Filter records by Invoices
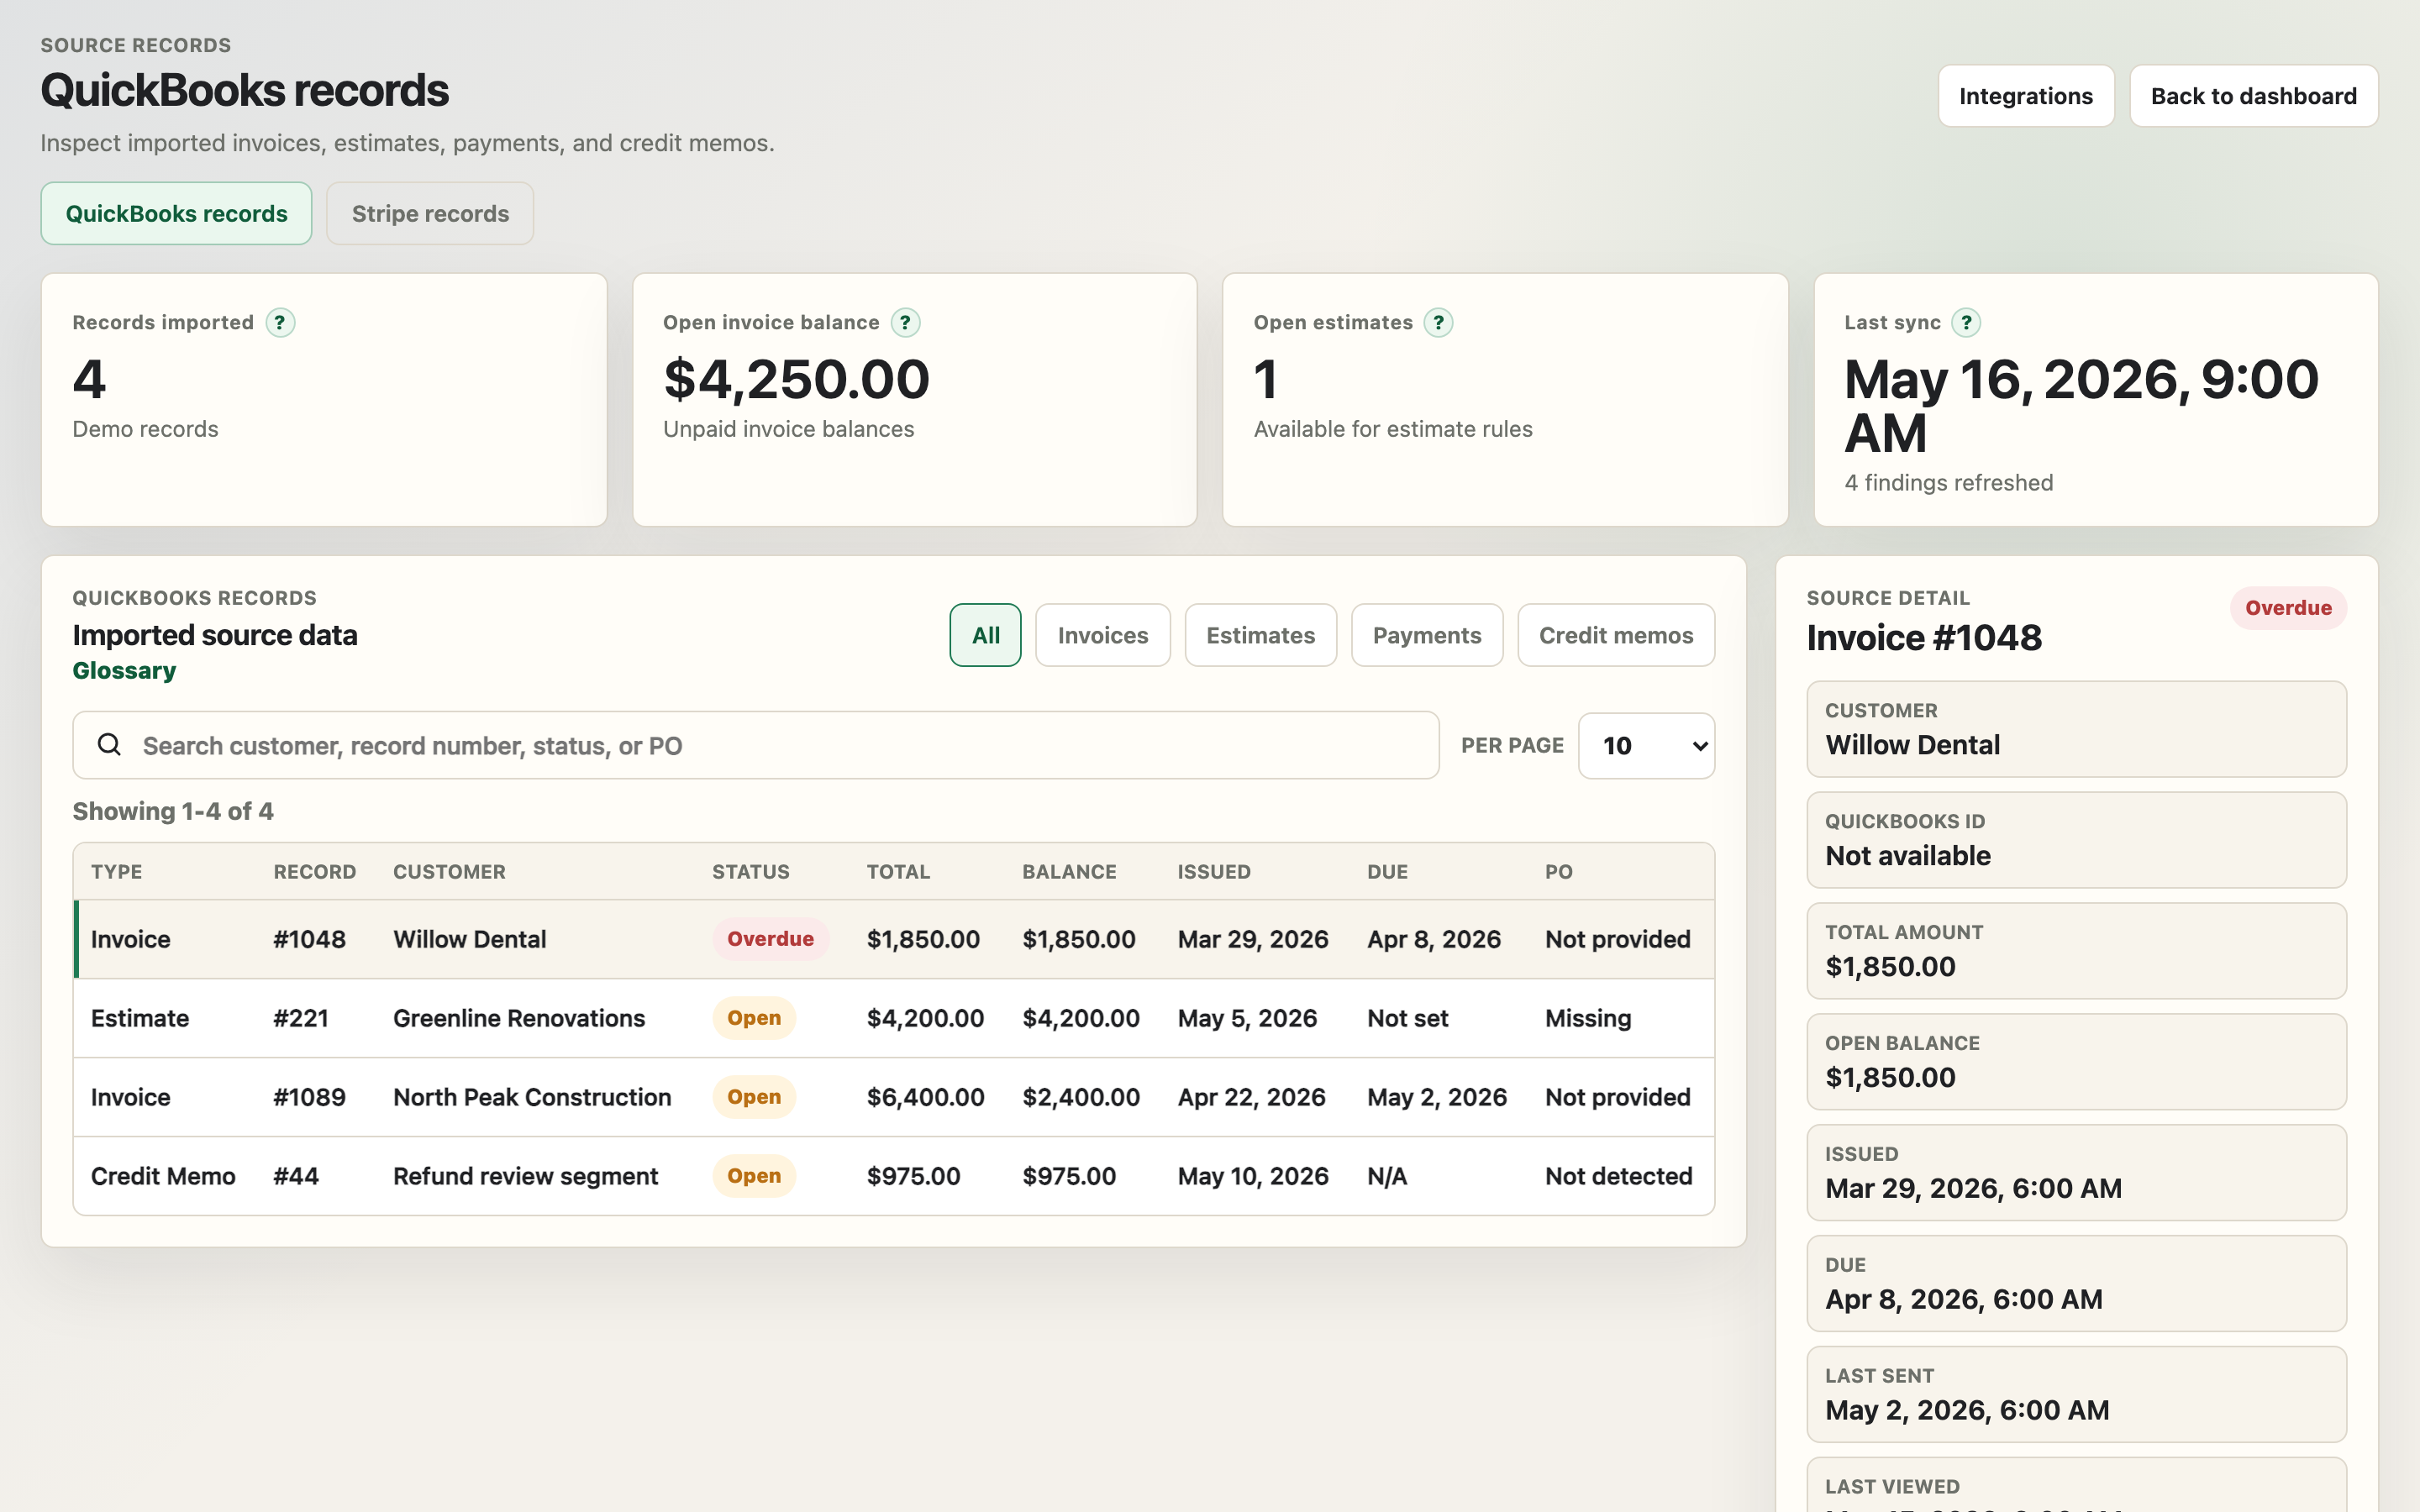Viewport: 2420px width, 1512px height. coord(1102,635)
